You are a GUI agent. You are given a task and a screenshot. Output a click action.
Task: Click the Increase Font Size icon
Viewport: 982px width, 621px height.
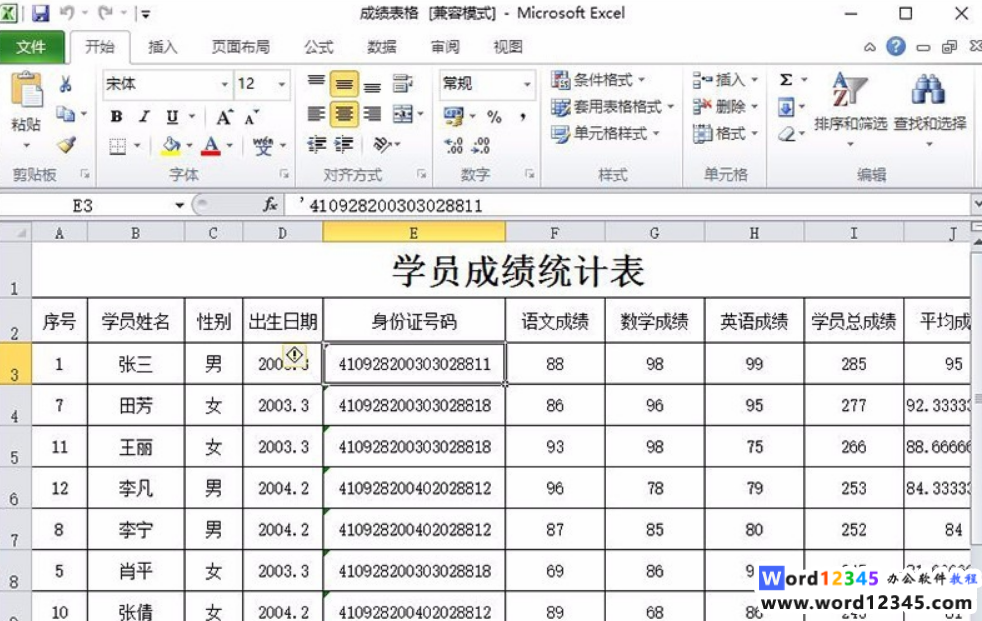224,116
